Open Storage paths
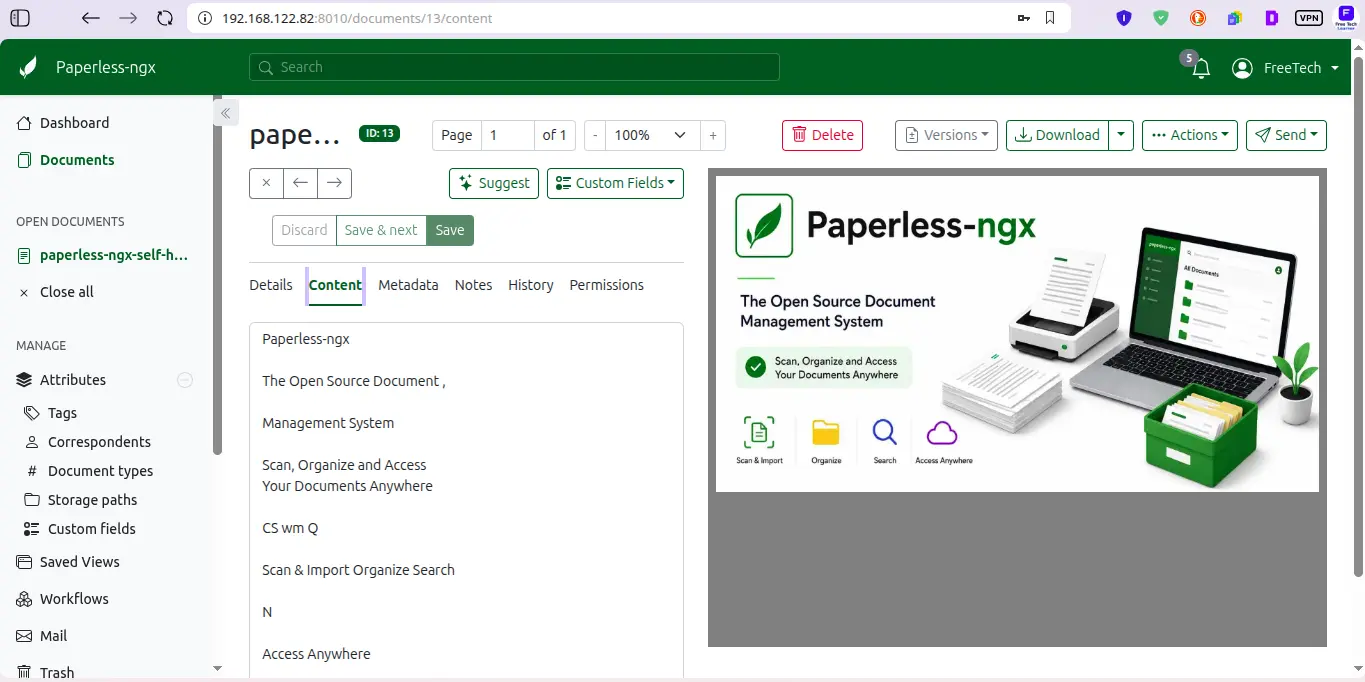Screen dimensions: 1365x682 click(x=92, y=500)
